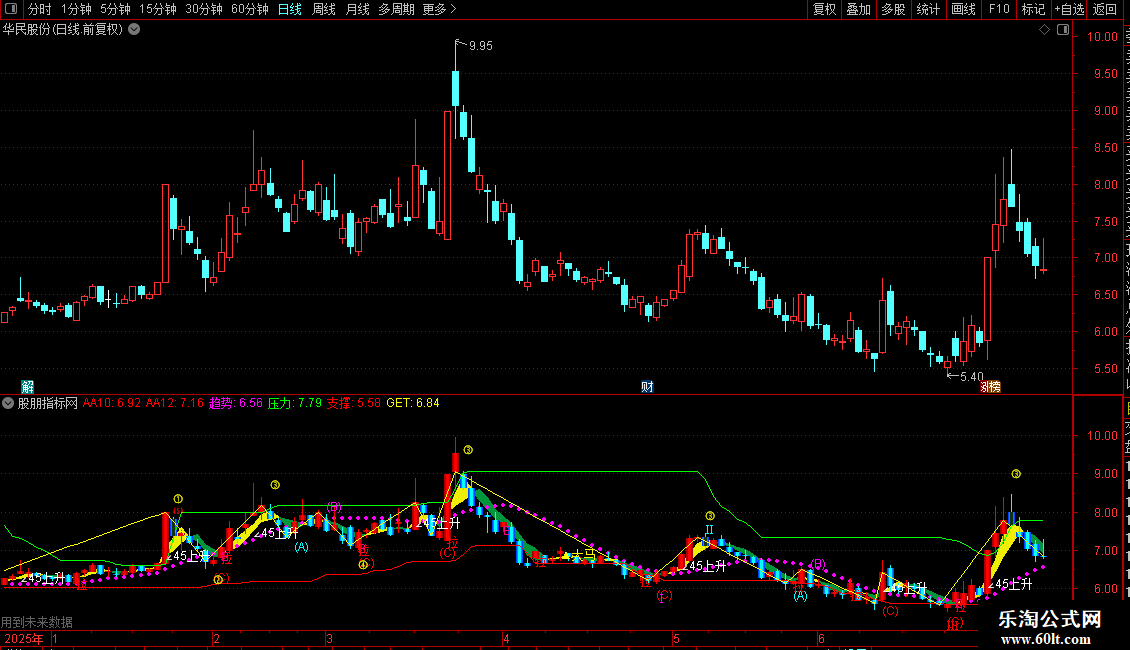
Task: Open the indicator dropdown beside 股朋指标网
Action: pyautogui.click(x=8, y=404)
